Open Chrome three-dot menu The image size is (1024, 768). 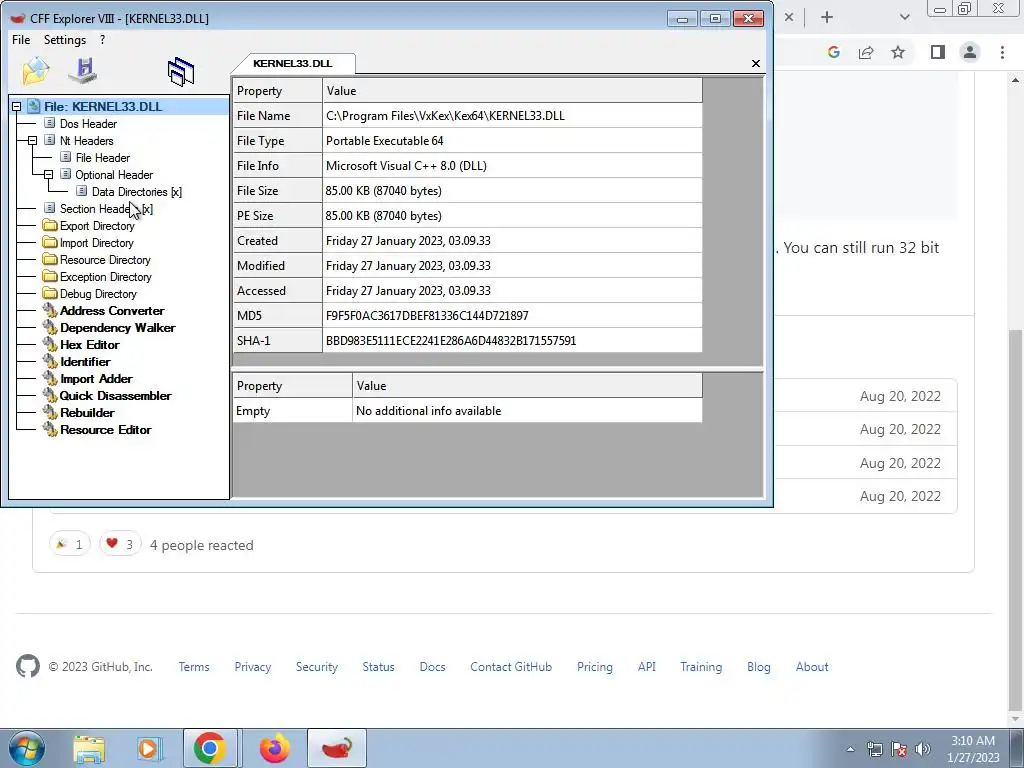[1002, 52]
